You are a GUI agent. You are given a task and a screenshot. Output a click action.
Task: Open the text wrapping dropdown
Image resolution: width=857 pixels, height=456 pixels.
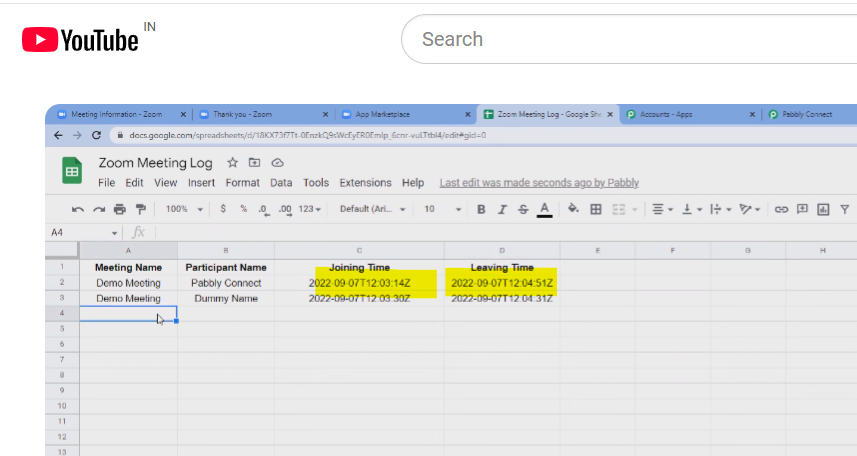(720, 209)
